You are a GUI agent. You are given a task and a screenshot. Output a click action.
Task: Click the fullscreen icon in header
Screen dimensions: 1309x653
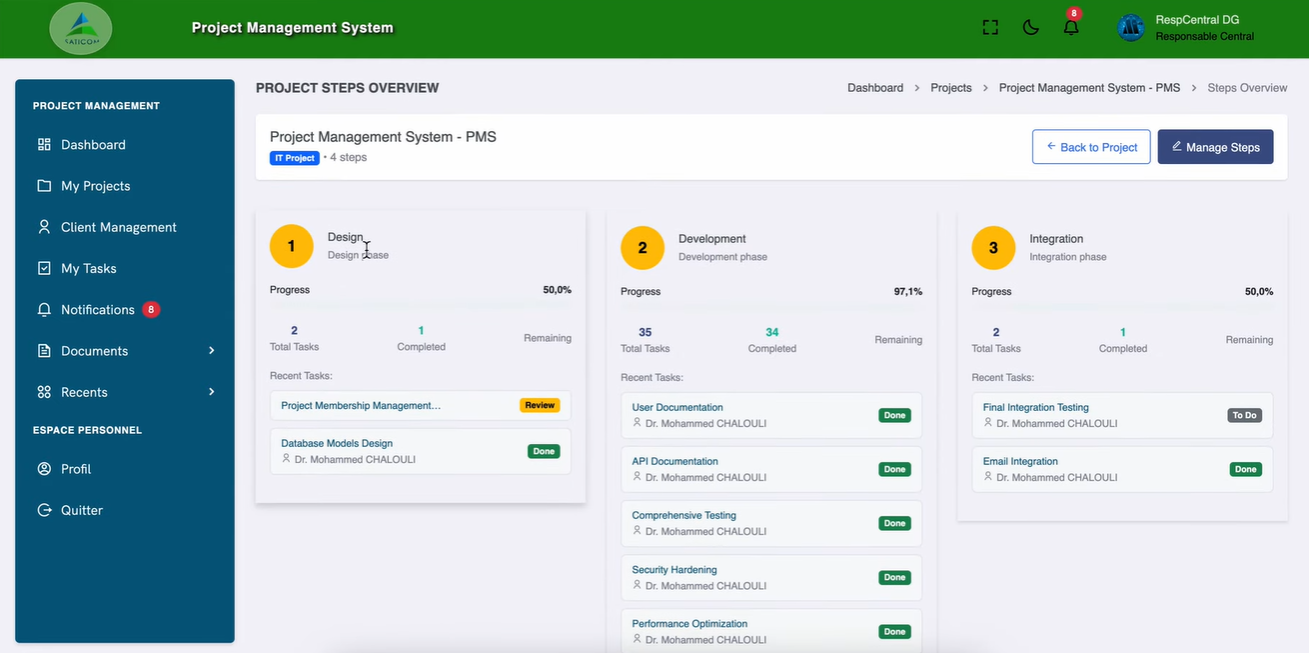point(990,28)
